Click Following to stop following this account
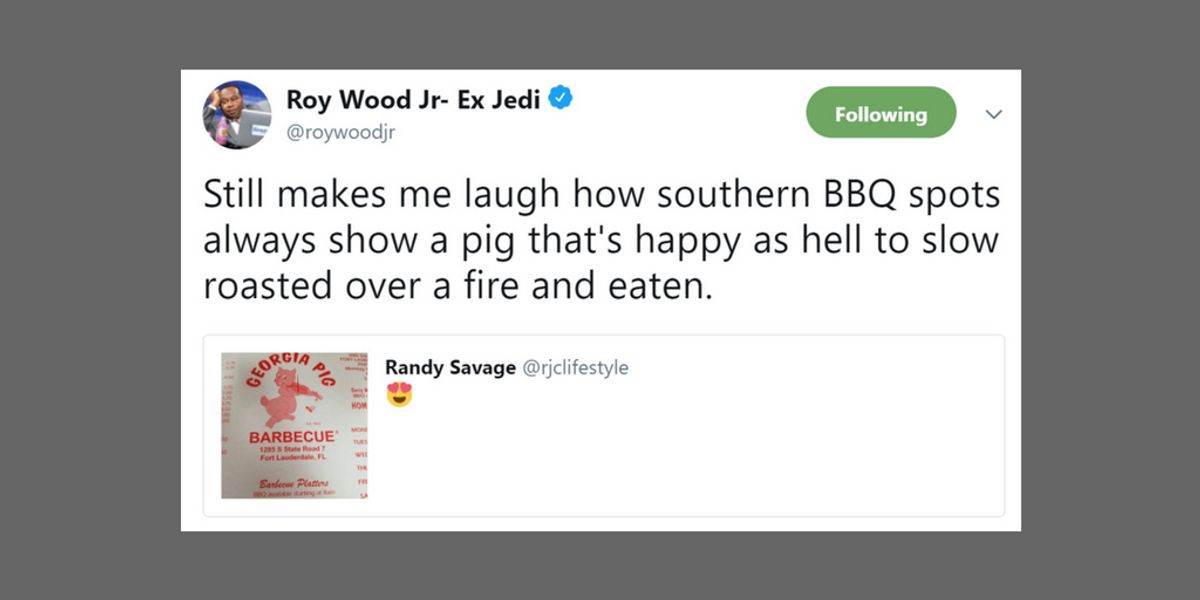1200x600 pixels. 880,113
